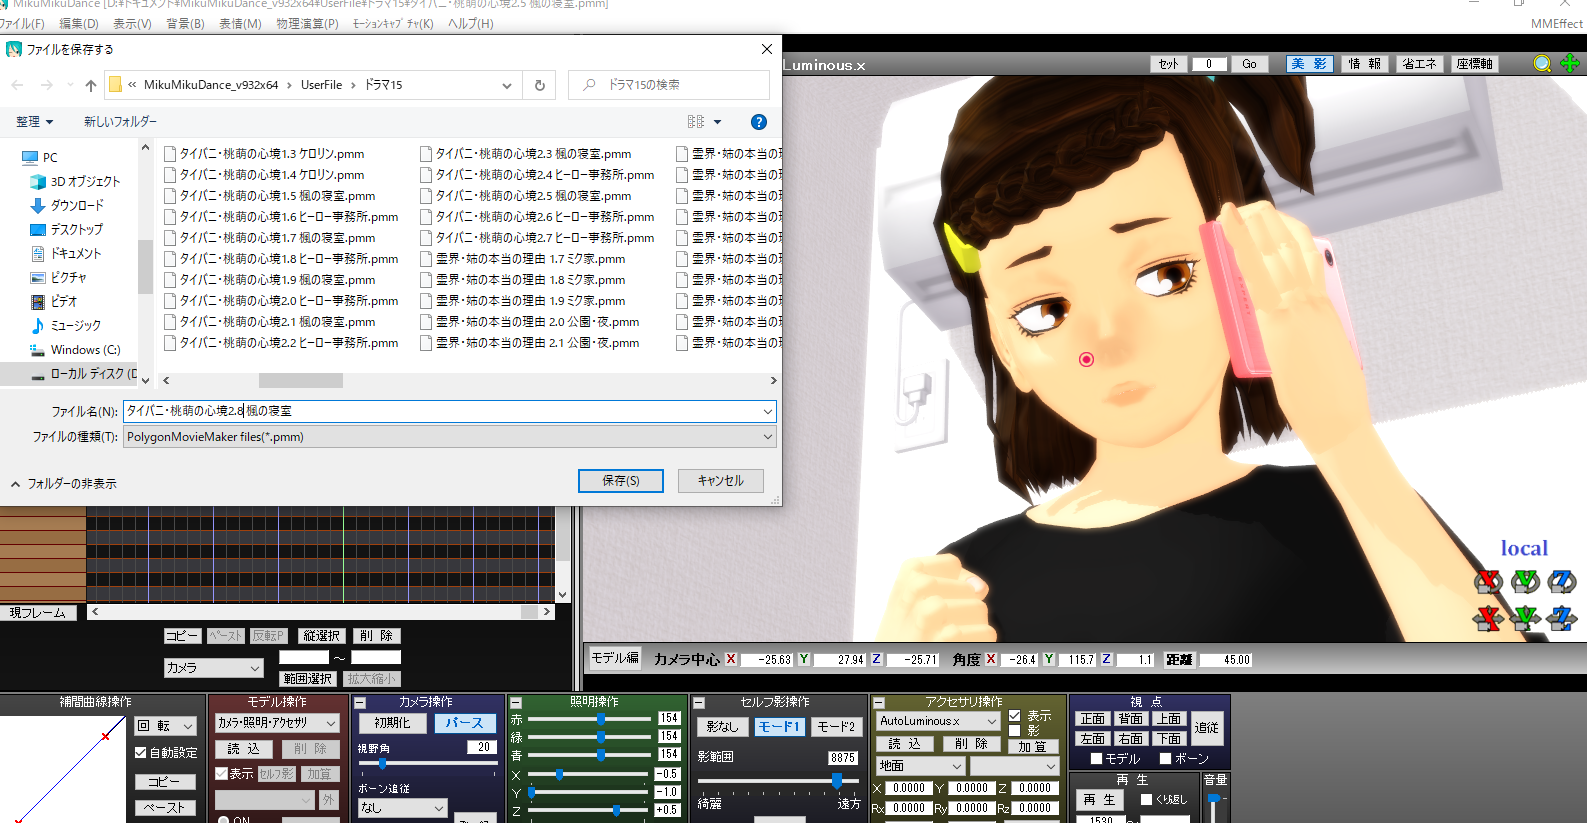Open the 編集(D) menu
Image resolution: width=1587 pixels, height=823 pixels.
click(x=79, y=24)
